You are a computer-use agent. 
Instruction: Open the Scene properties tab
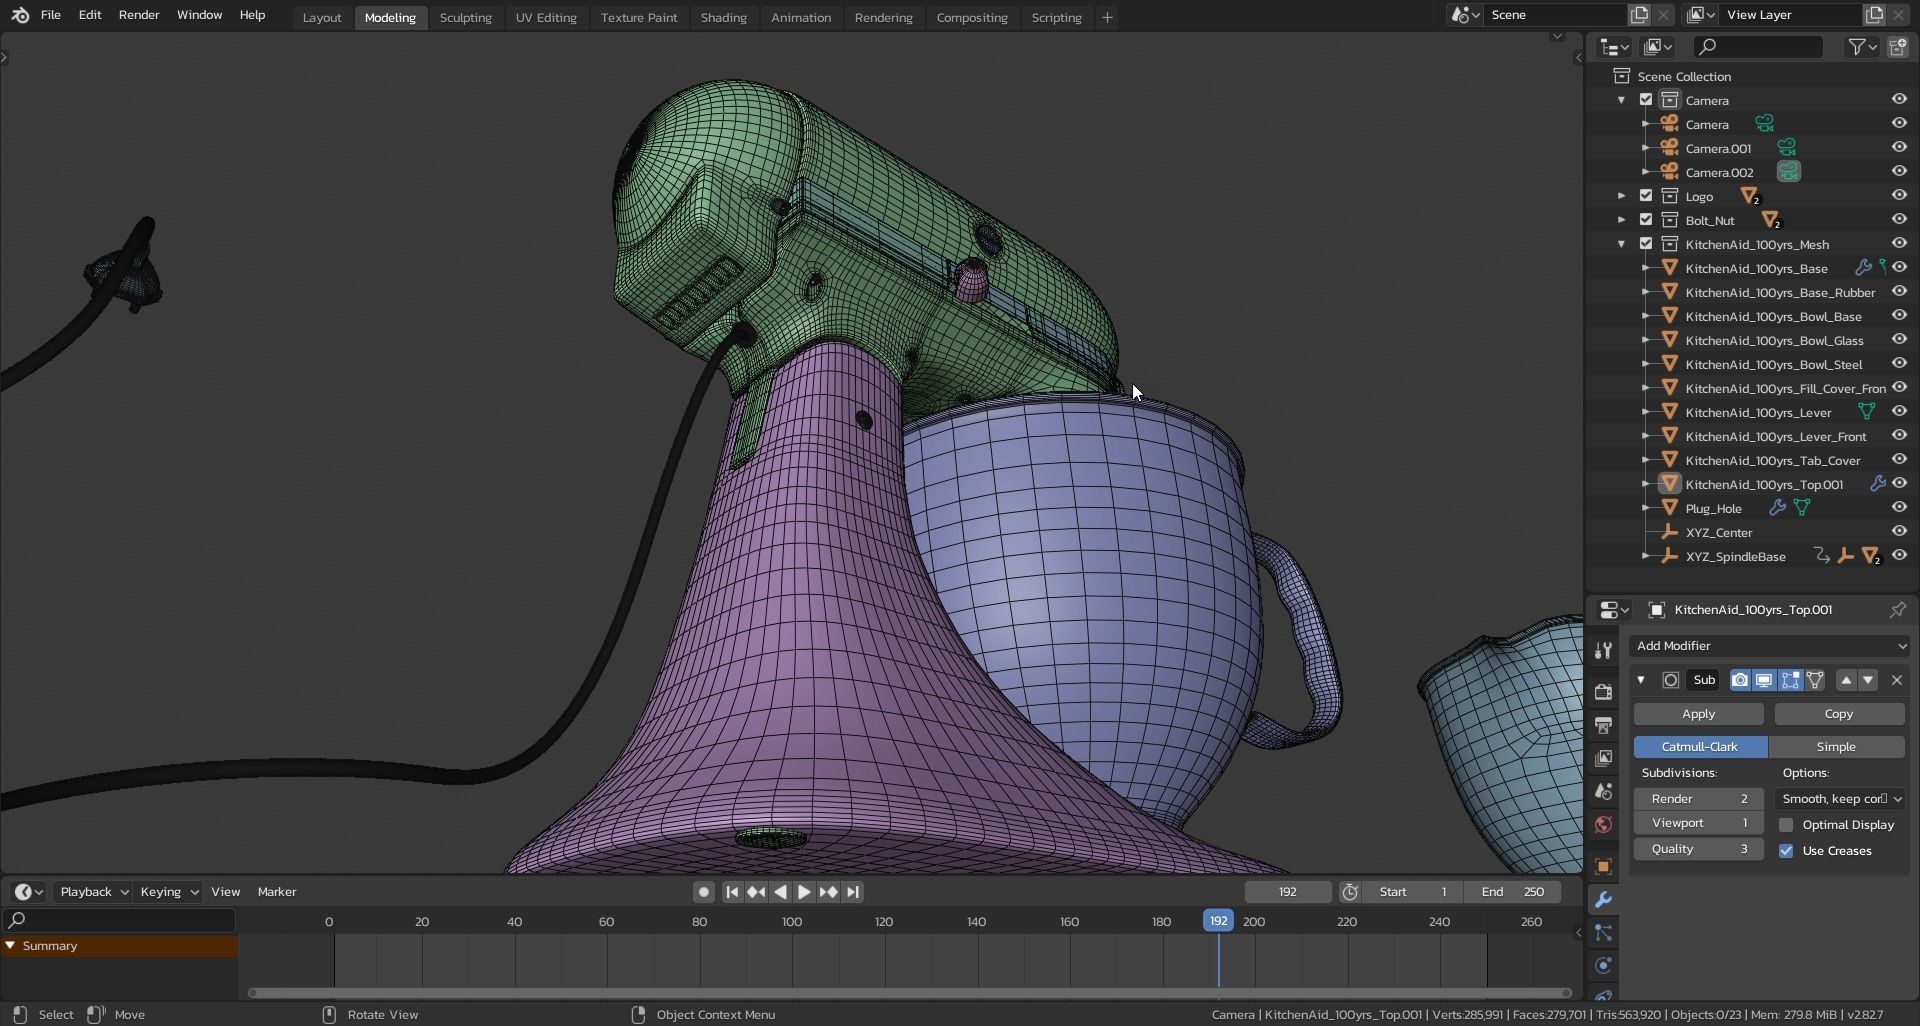[1603, 792]
